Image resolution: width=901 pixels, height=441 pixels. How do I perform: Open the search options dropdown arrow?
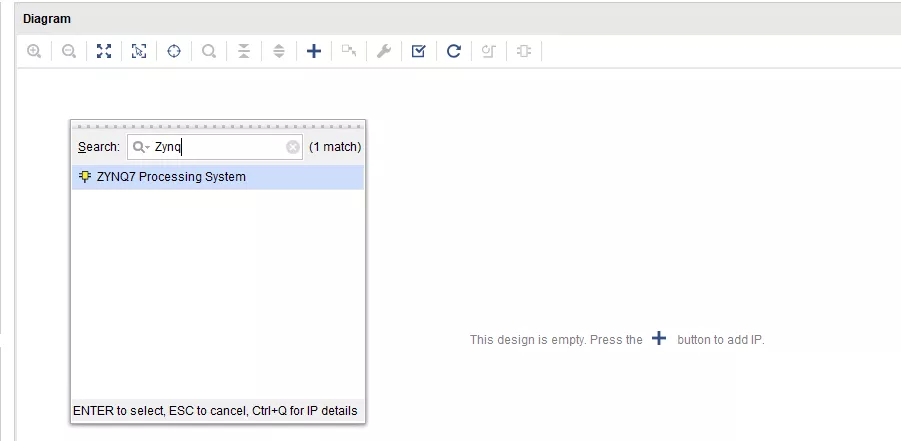tap(142, 147)
